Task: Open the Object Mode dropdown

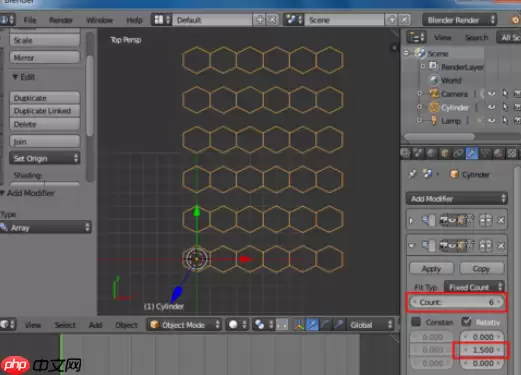Action: coord(183,325)
